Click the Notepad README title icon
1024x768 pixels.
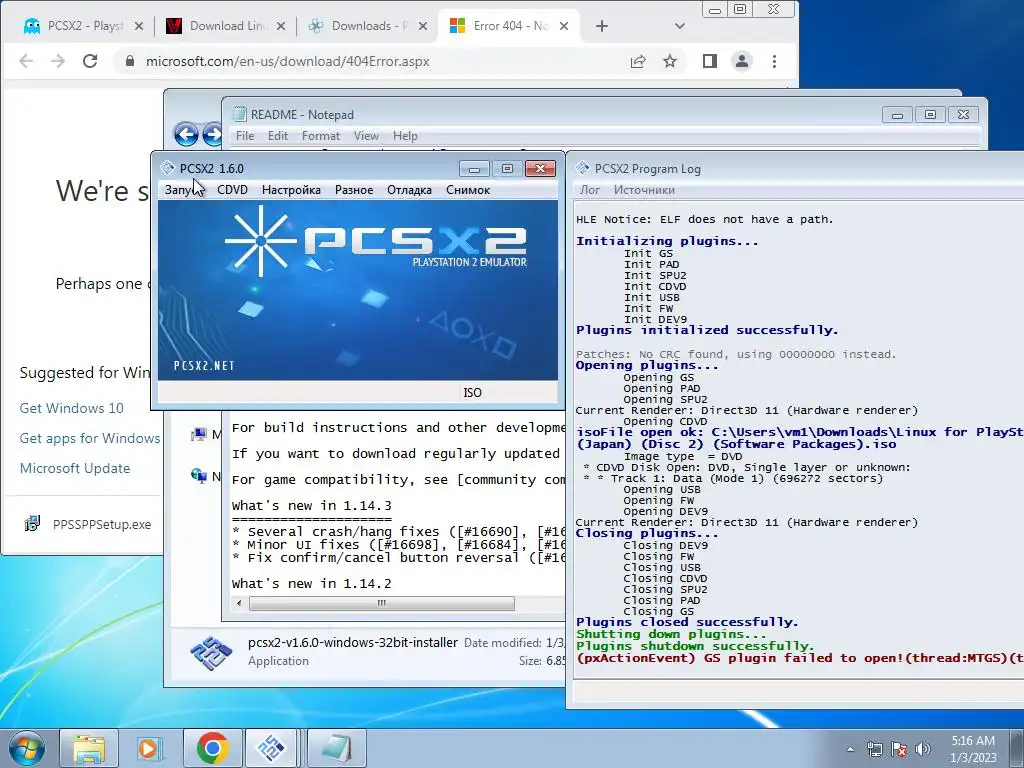pos(240,114)
